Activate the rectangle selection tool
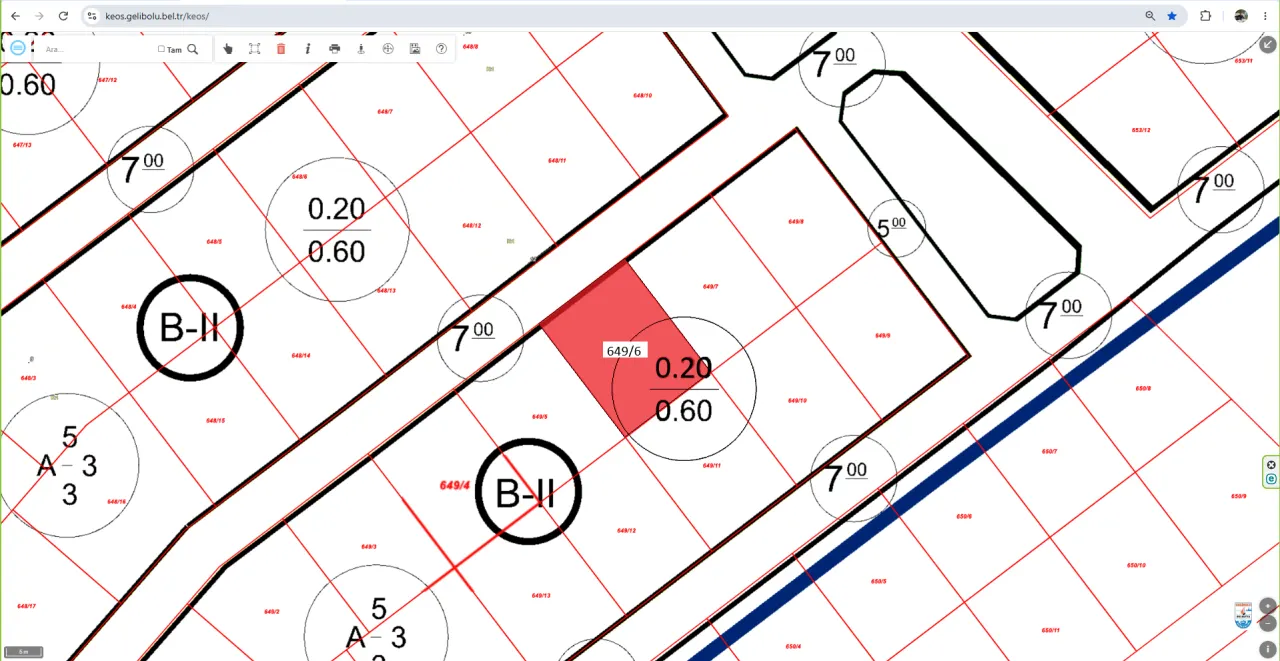This screenshot has width=1280, height=661. pyautogui.click(x=254, y=48)
